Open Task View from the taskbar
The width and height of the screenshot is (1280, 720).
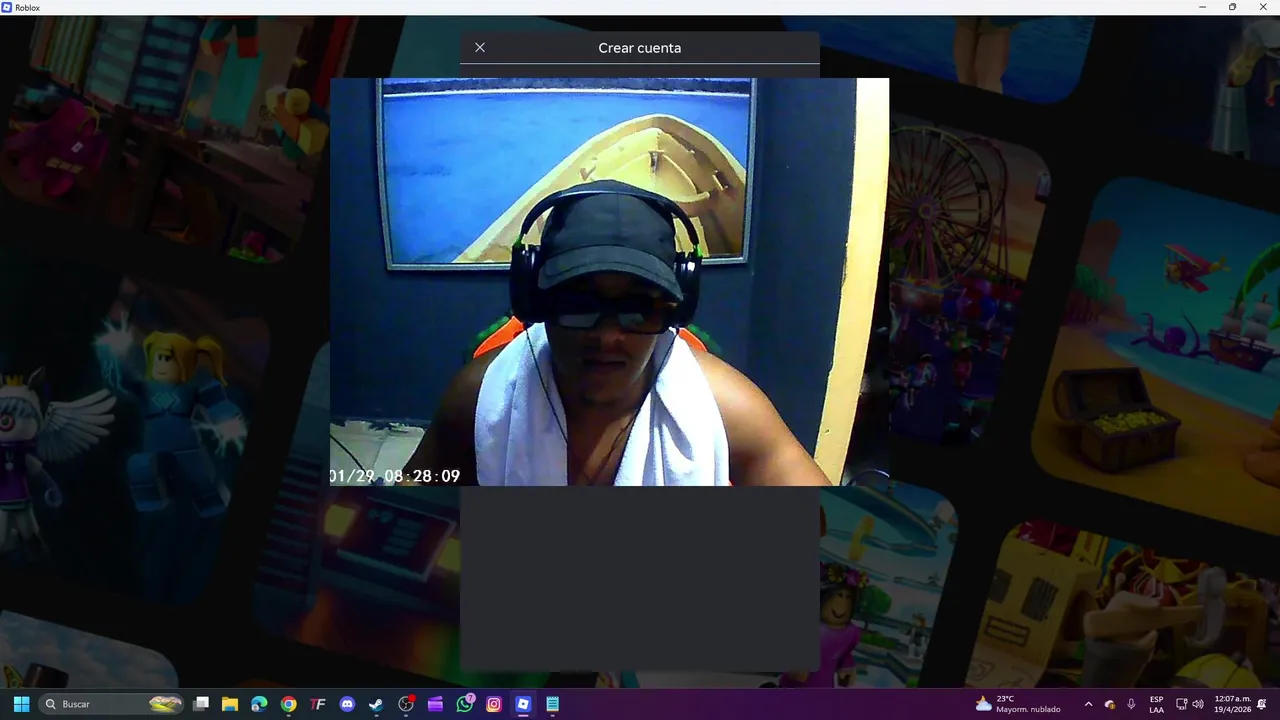201,704
